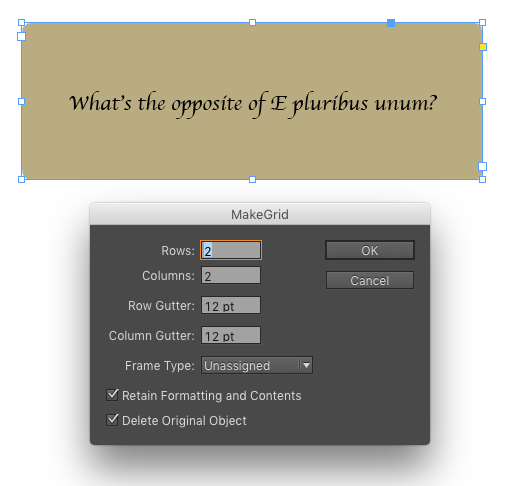Click the Columns input field
The image size is (506, 486).
(x=231, y=275)
